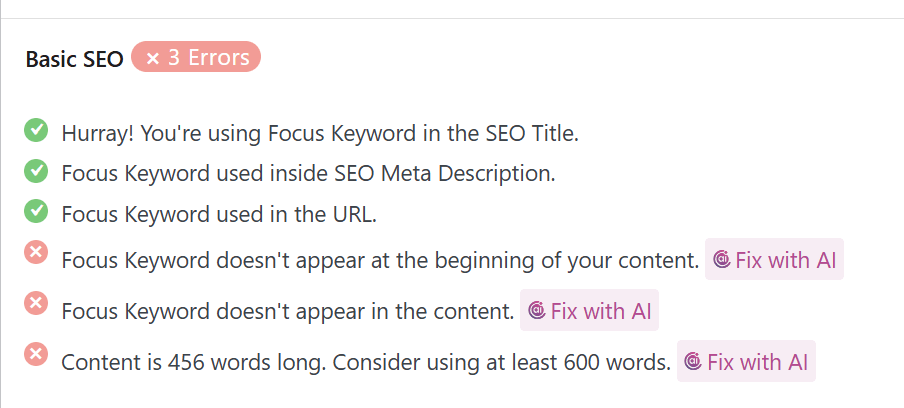
Task: Click "Focus Keyword doesn't appear in the content" text
Action: [288, 311]
